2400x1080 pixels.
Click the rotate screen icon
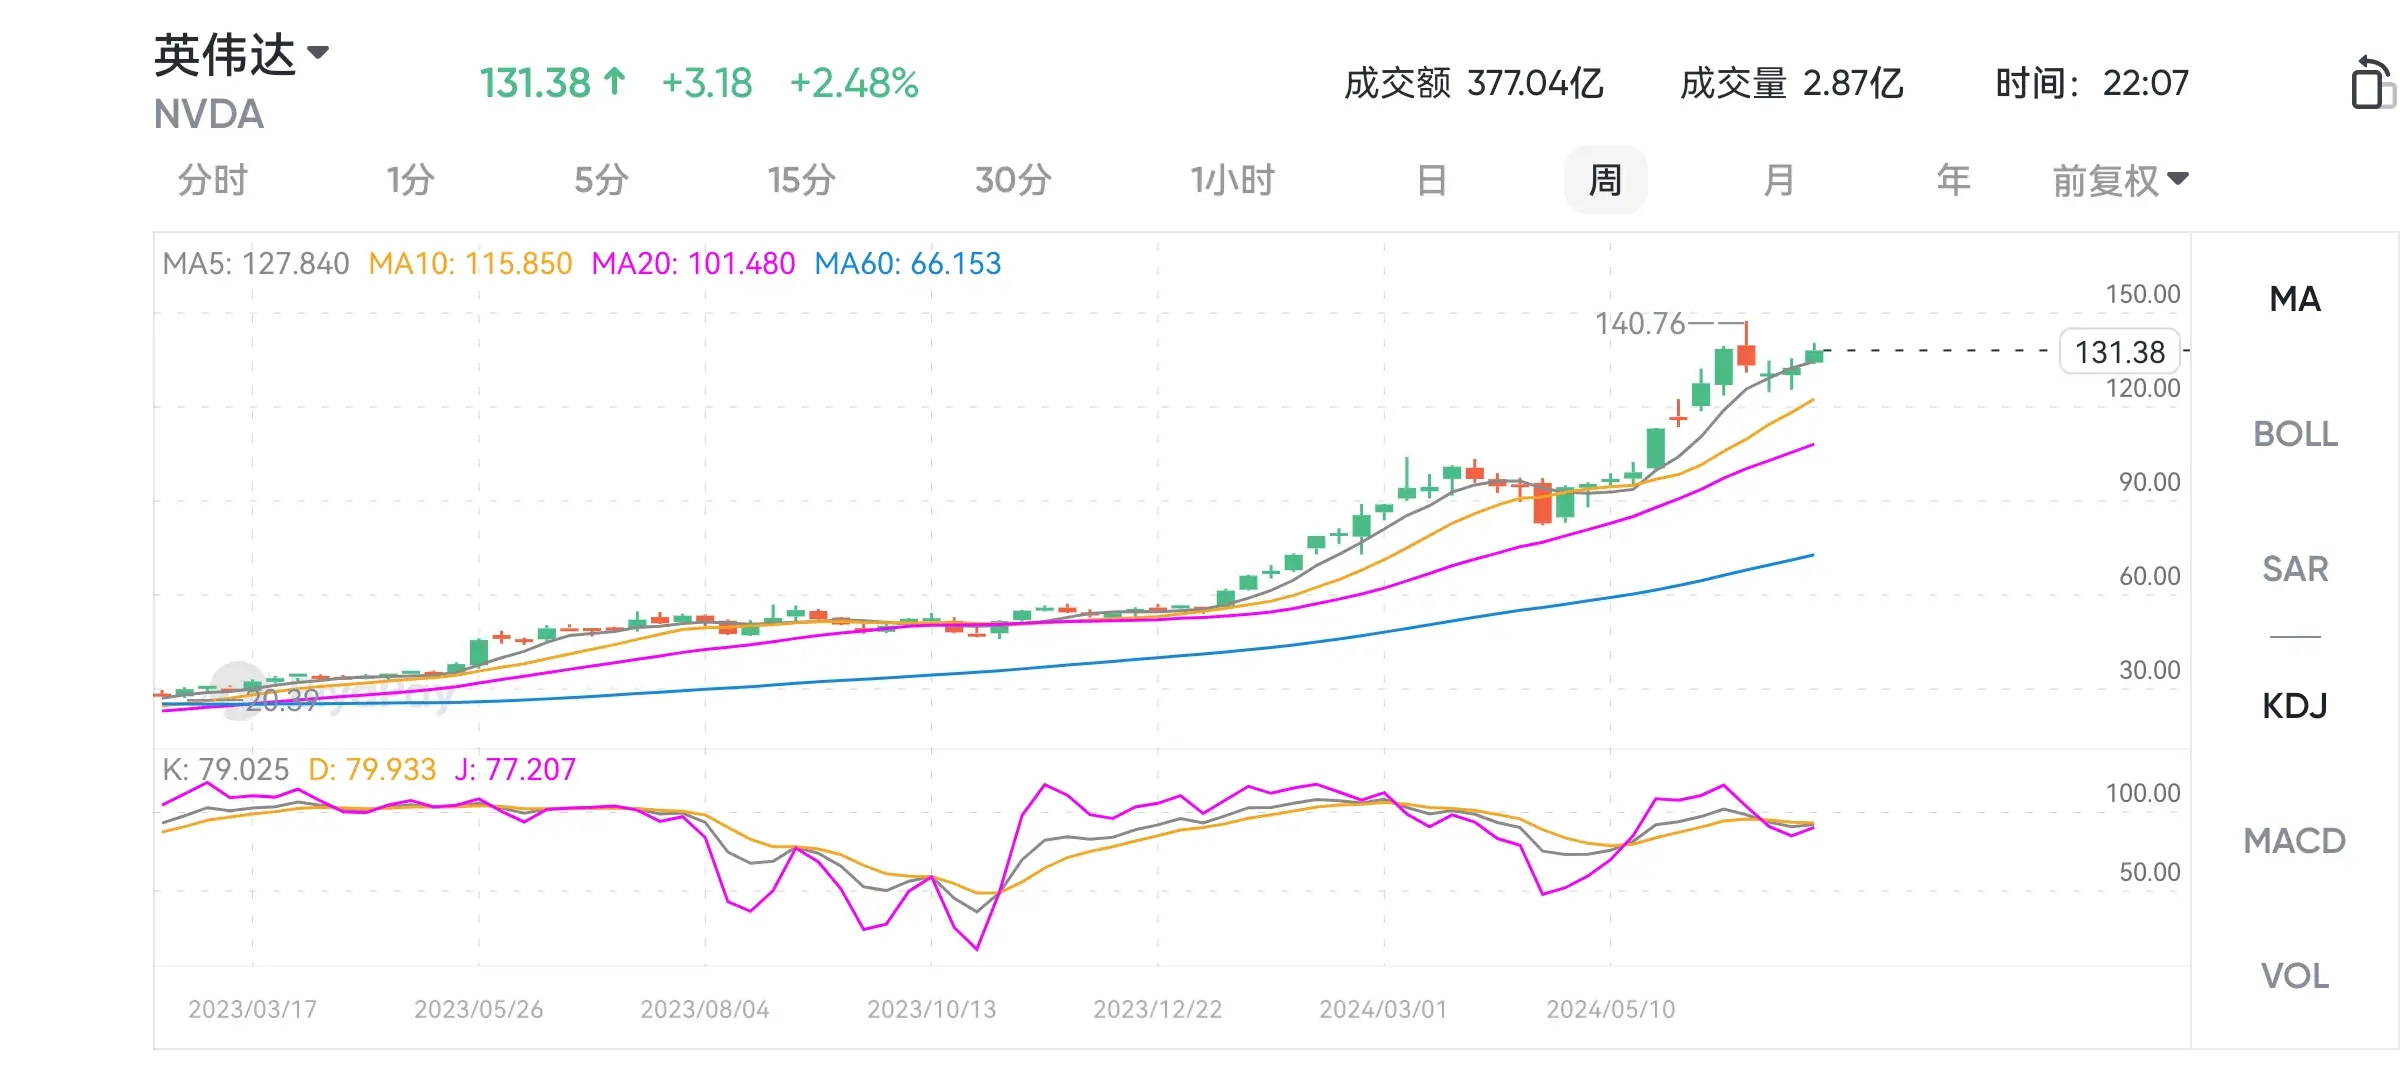tap(2372, 83)
